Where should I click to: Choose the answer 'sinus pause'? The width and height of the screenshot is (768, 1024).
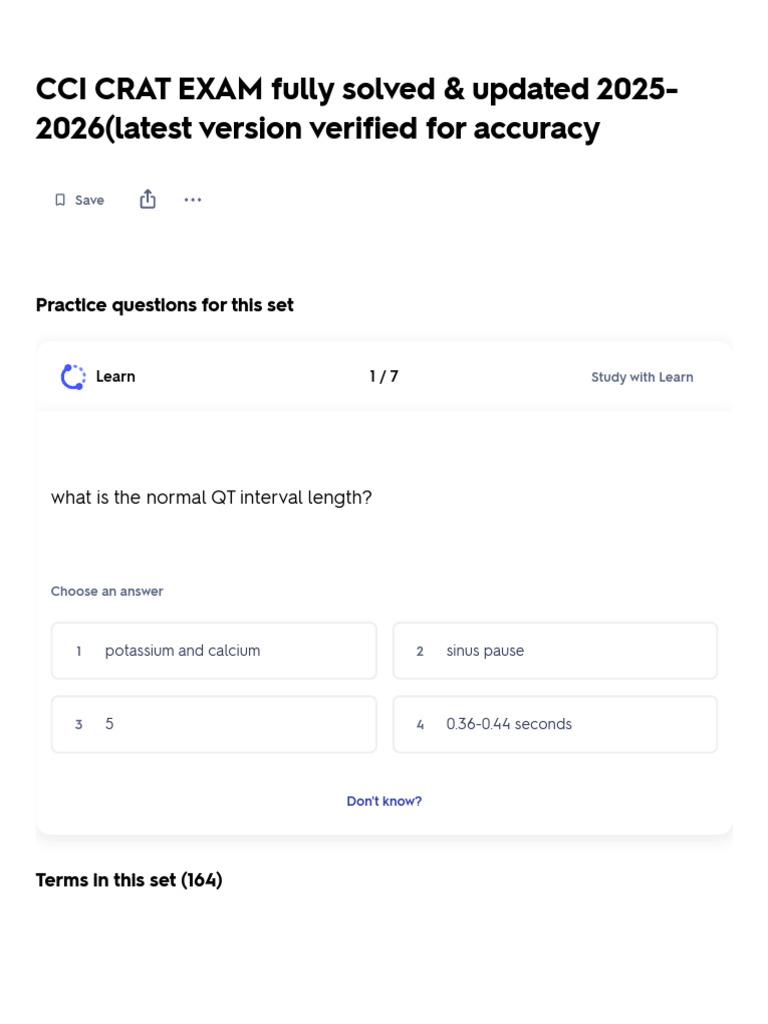pos(555,650)
